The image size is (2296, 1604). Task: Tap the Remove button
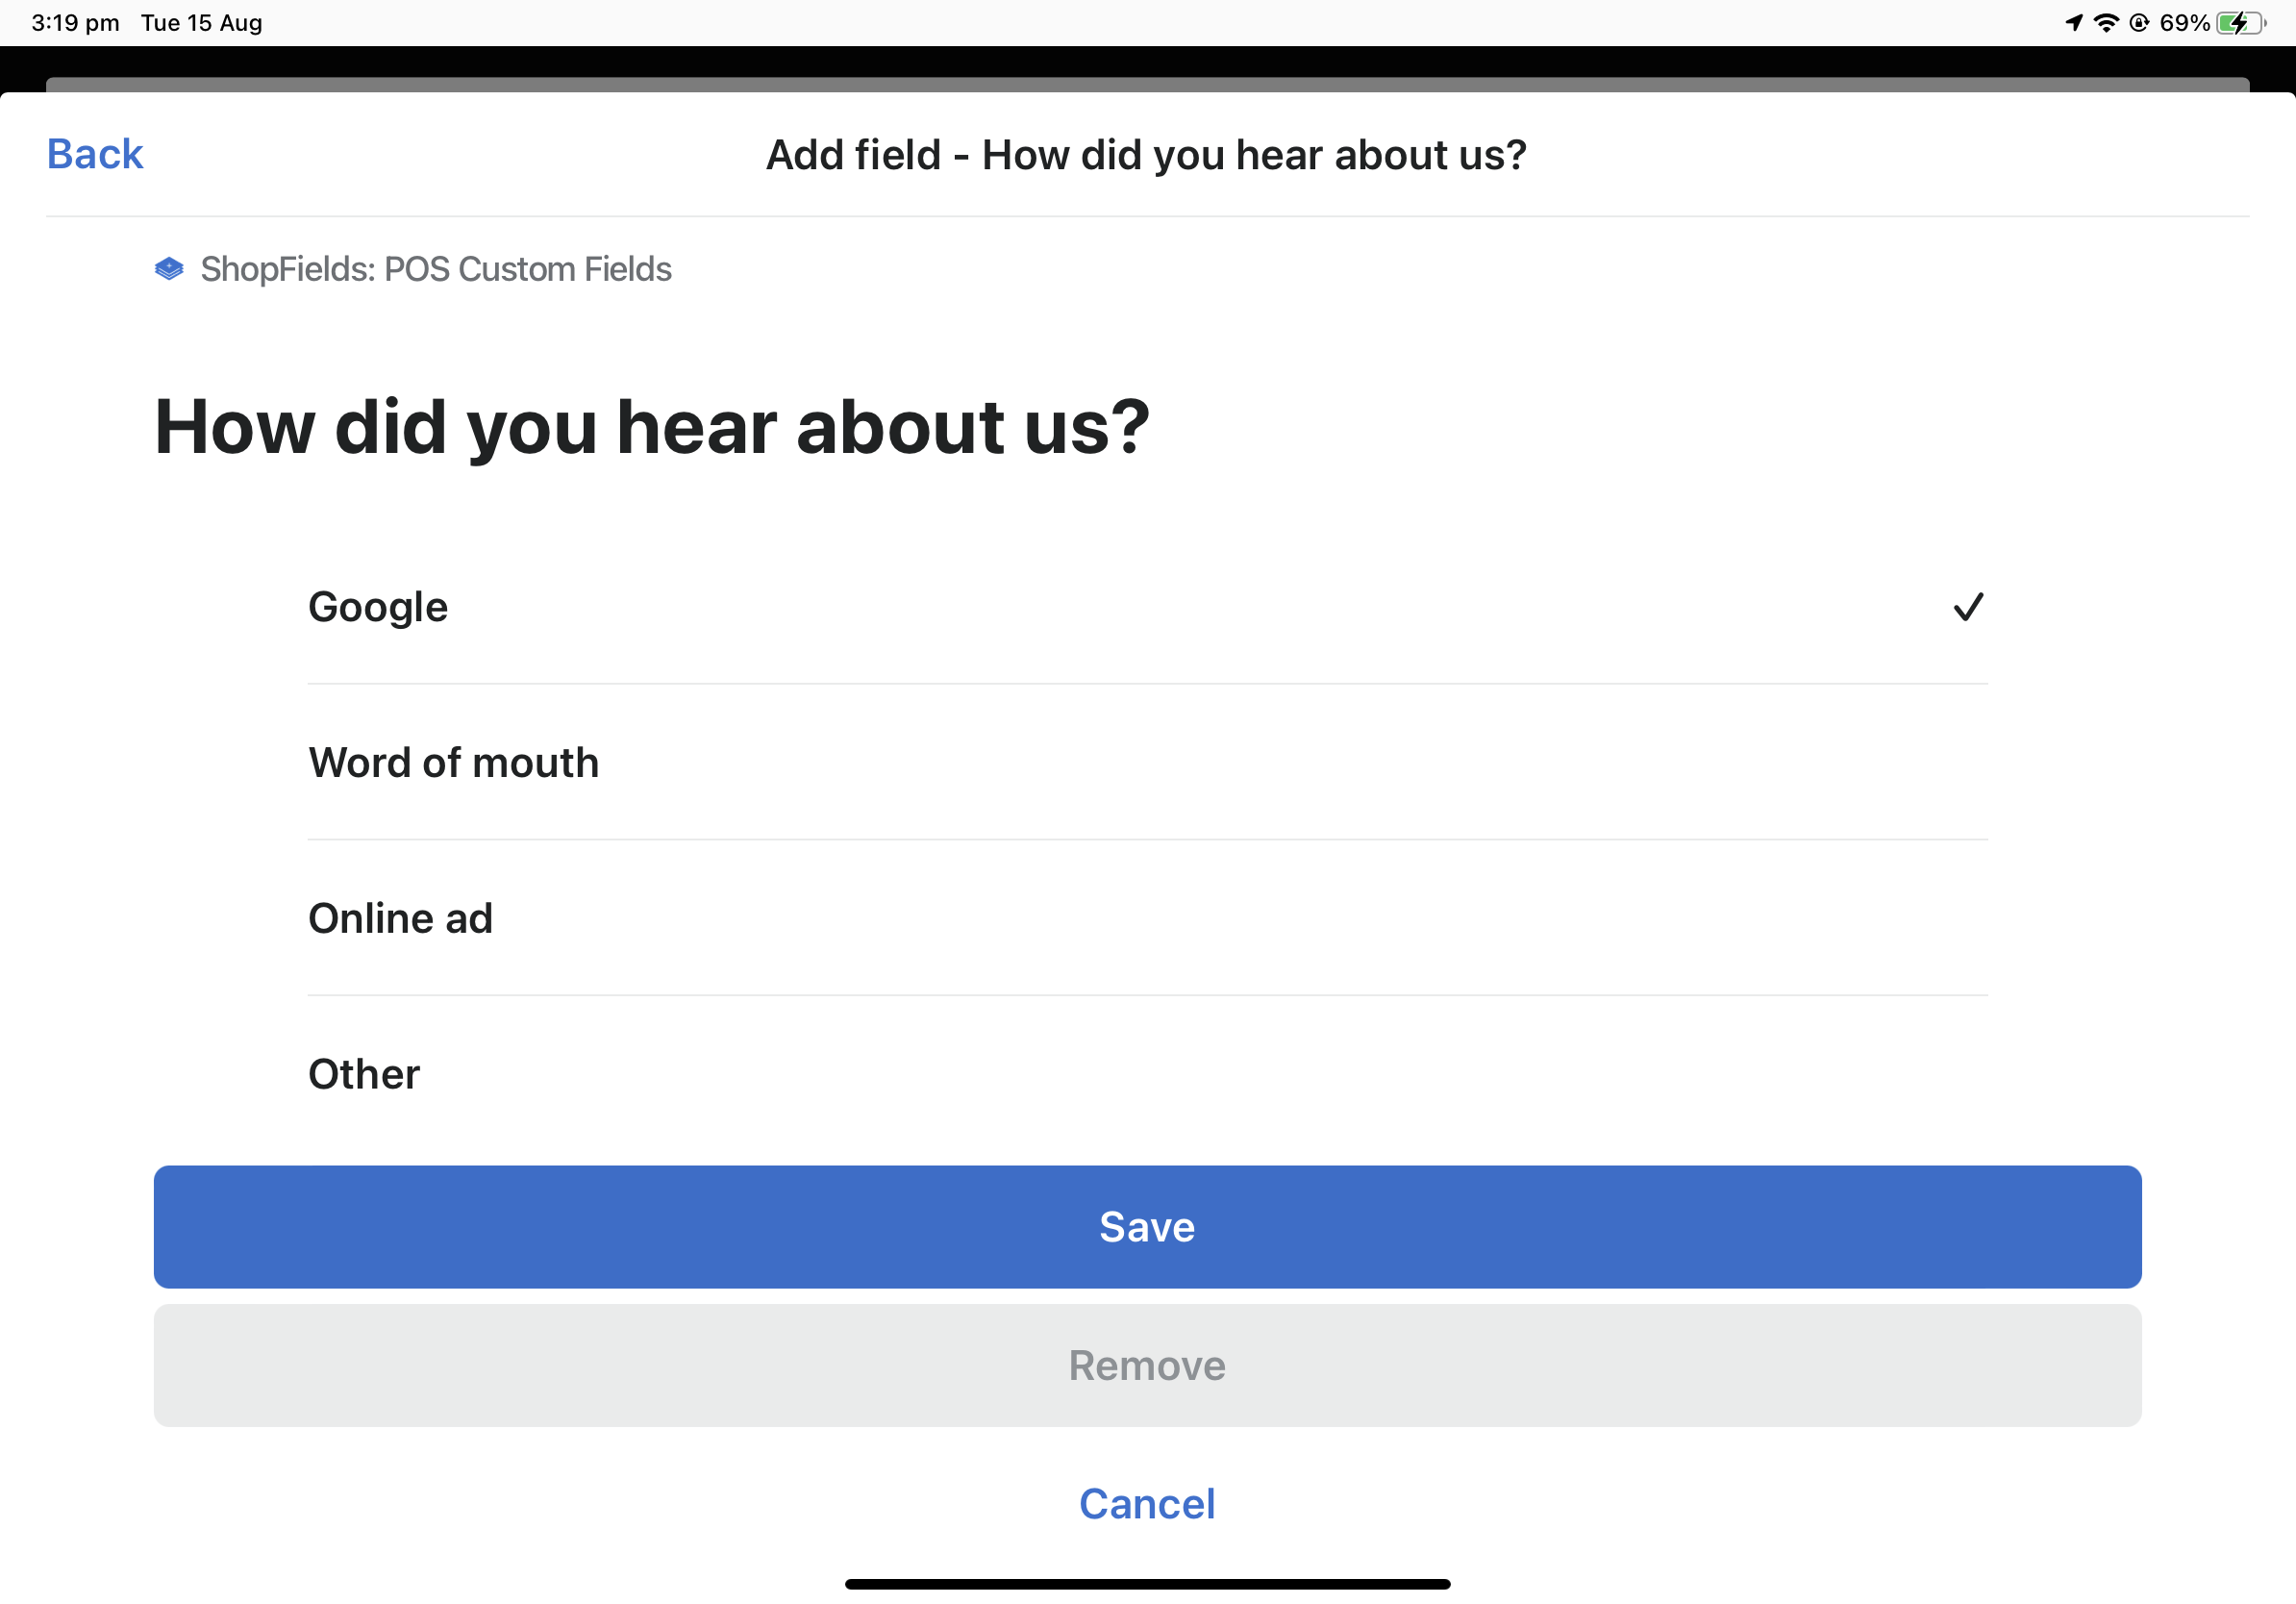click(1147, 1366)
